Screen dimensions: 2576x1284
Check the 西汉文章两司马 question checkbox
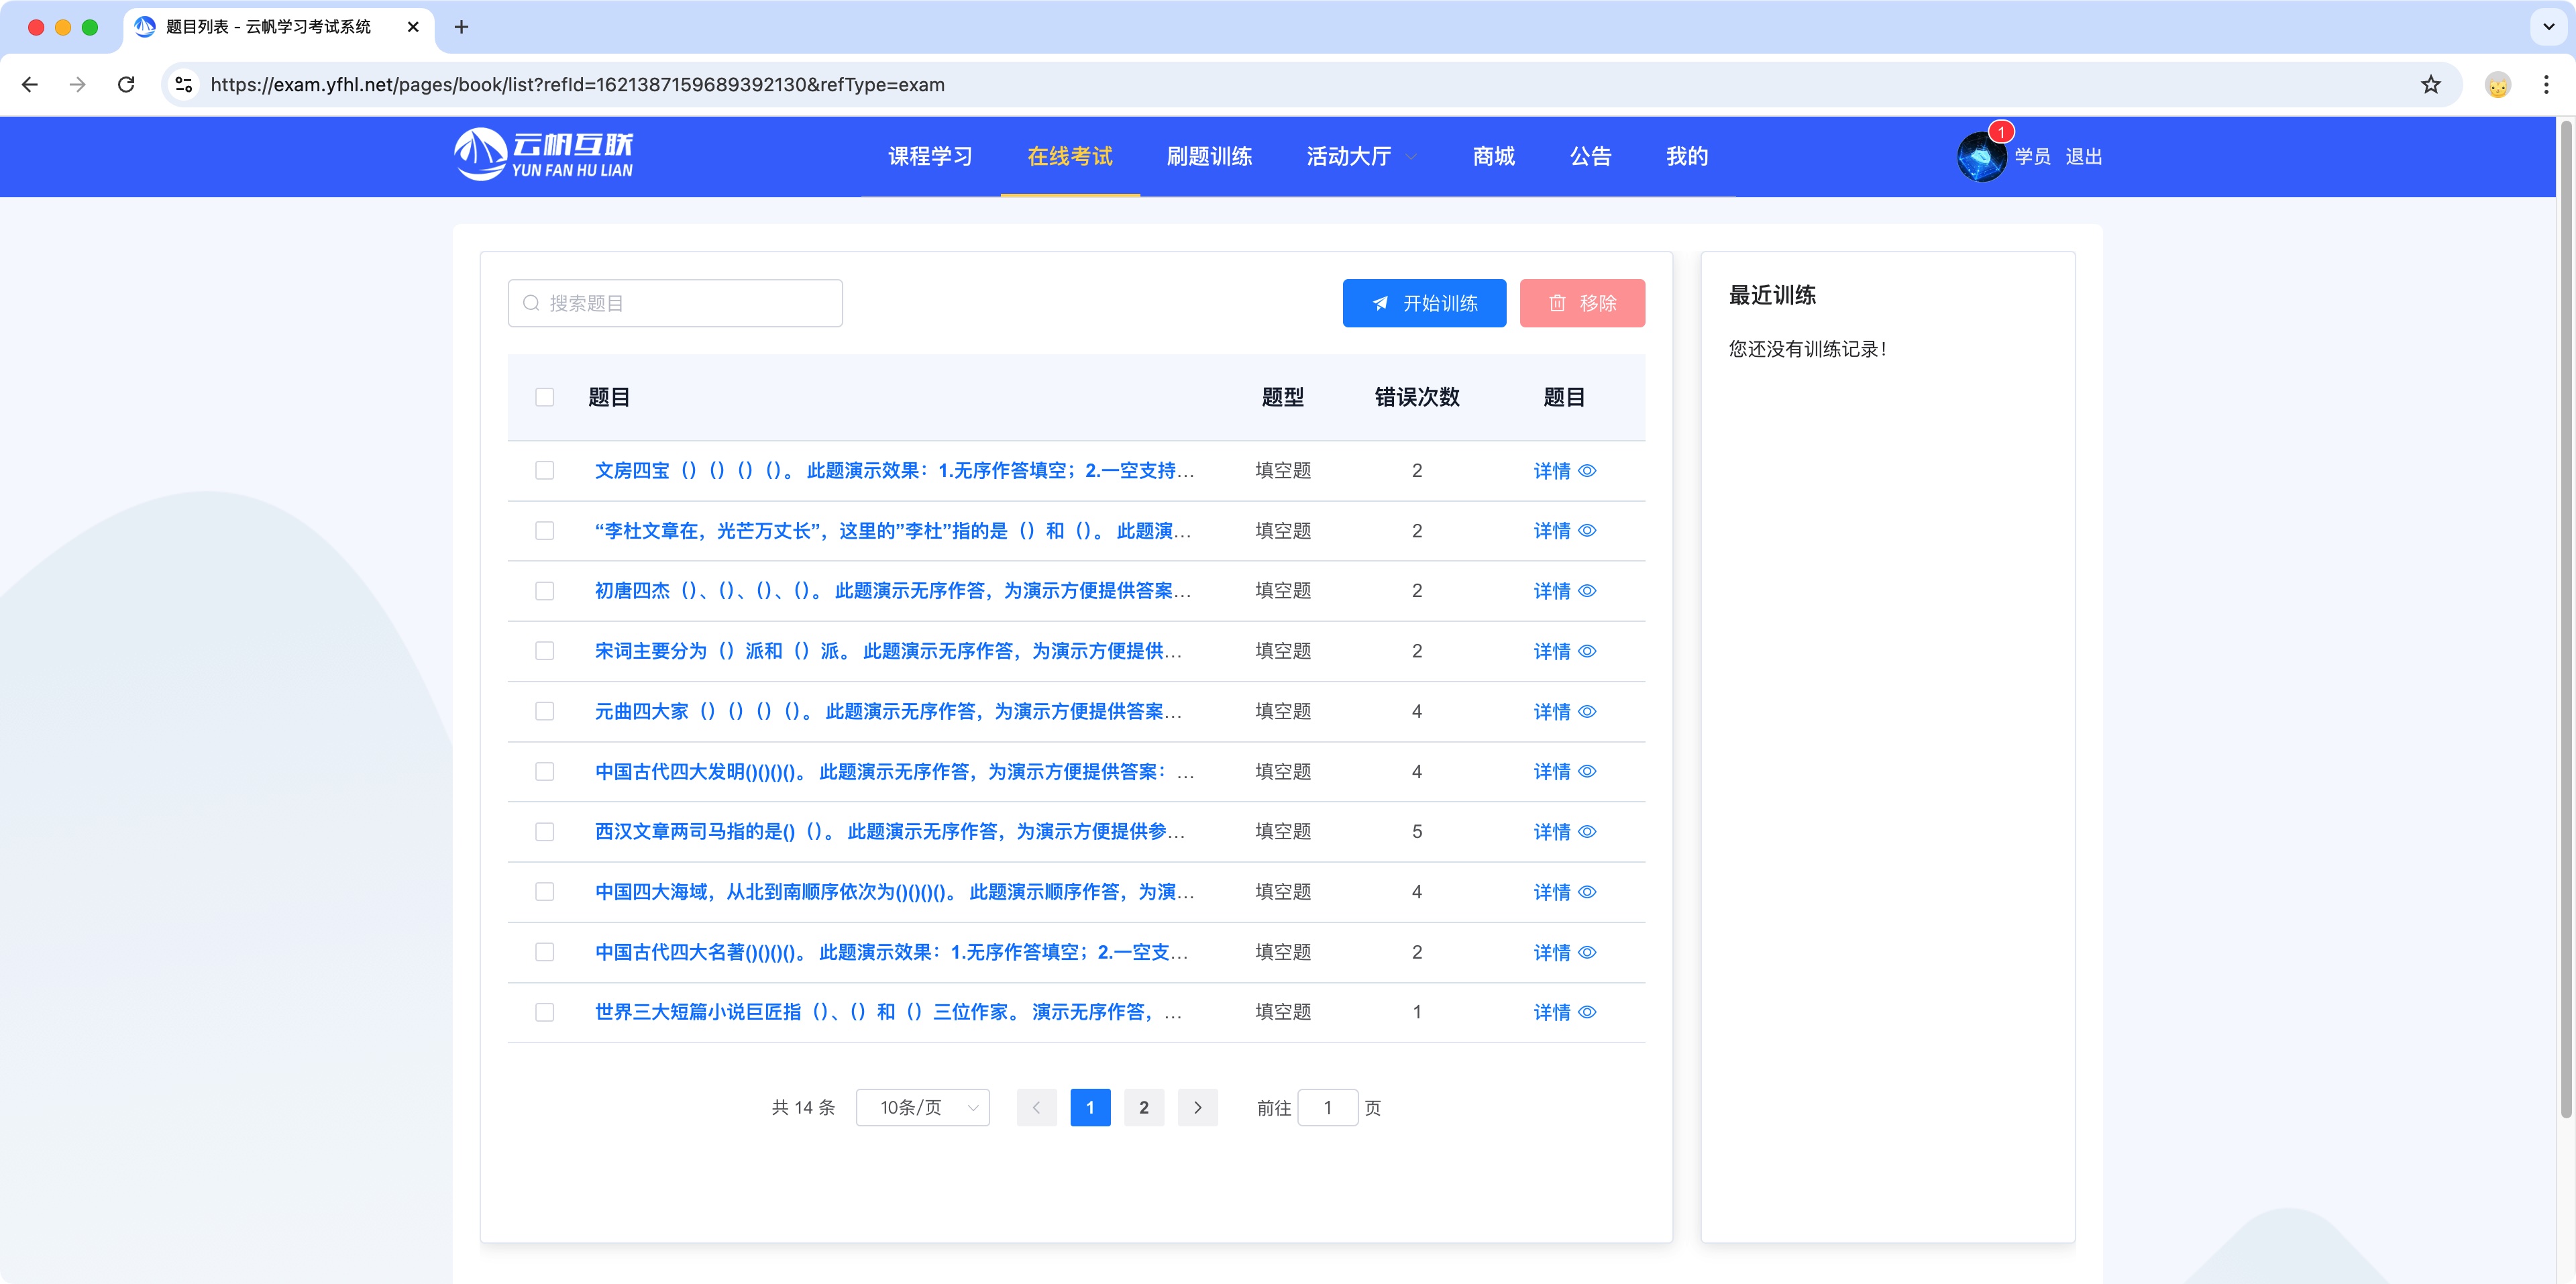click(x=544, y=831)
